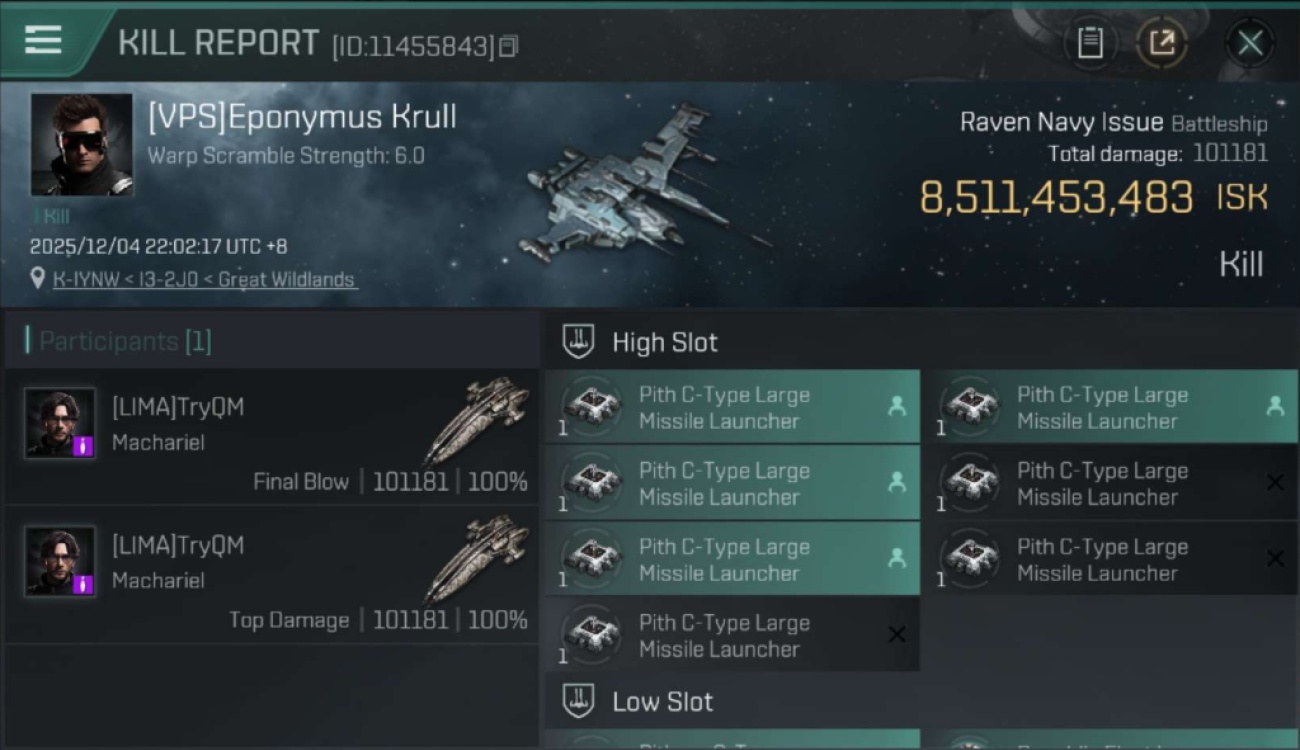Copy the kill report ID
The image size is (1300, 750).
pyautogui.click(x=509, y=46)
